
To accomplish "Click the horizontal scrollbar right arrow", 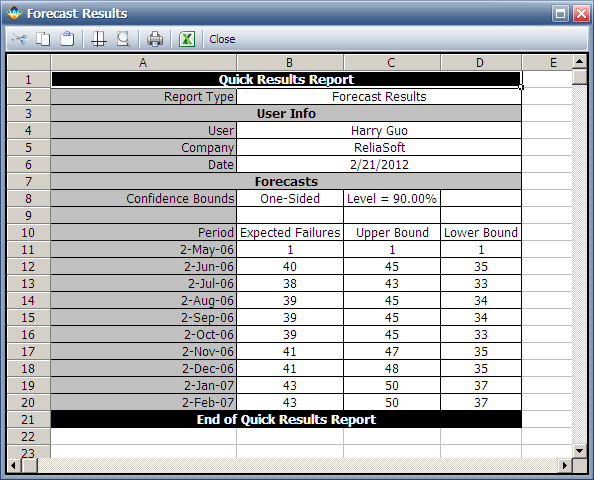I will tap(565, 465).
